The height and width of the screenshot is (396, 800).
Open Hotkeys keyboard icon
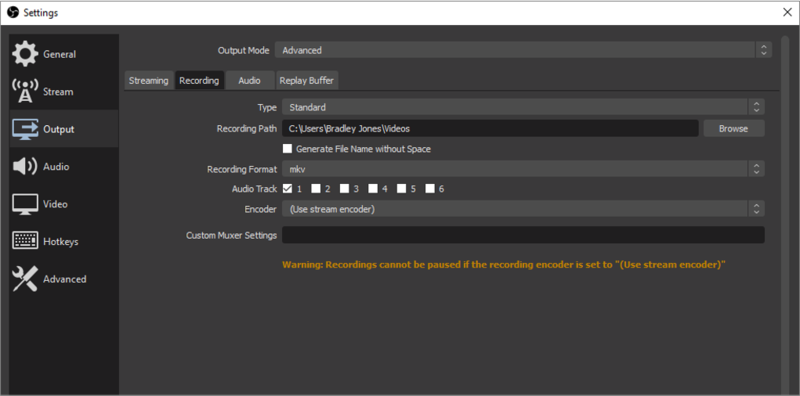25,241
